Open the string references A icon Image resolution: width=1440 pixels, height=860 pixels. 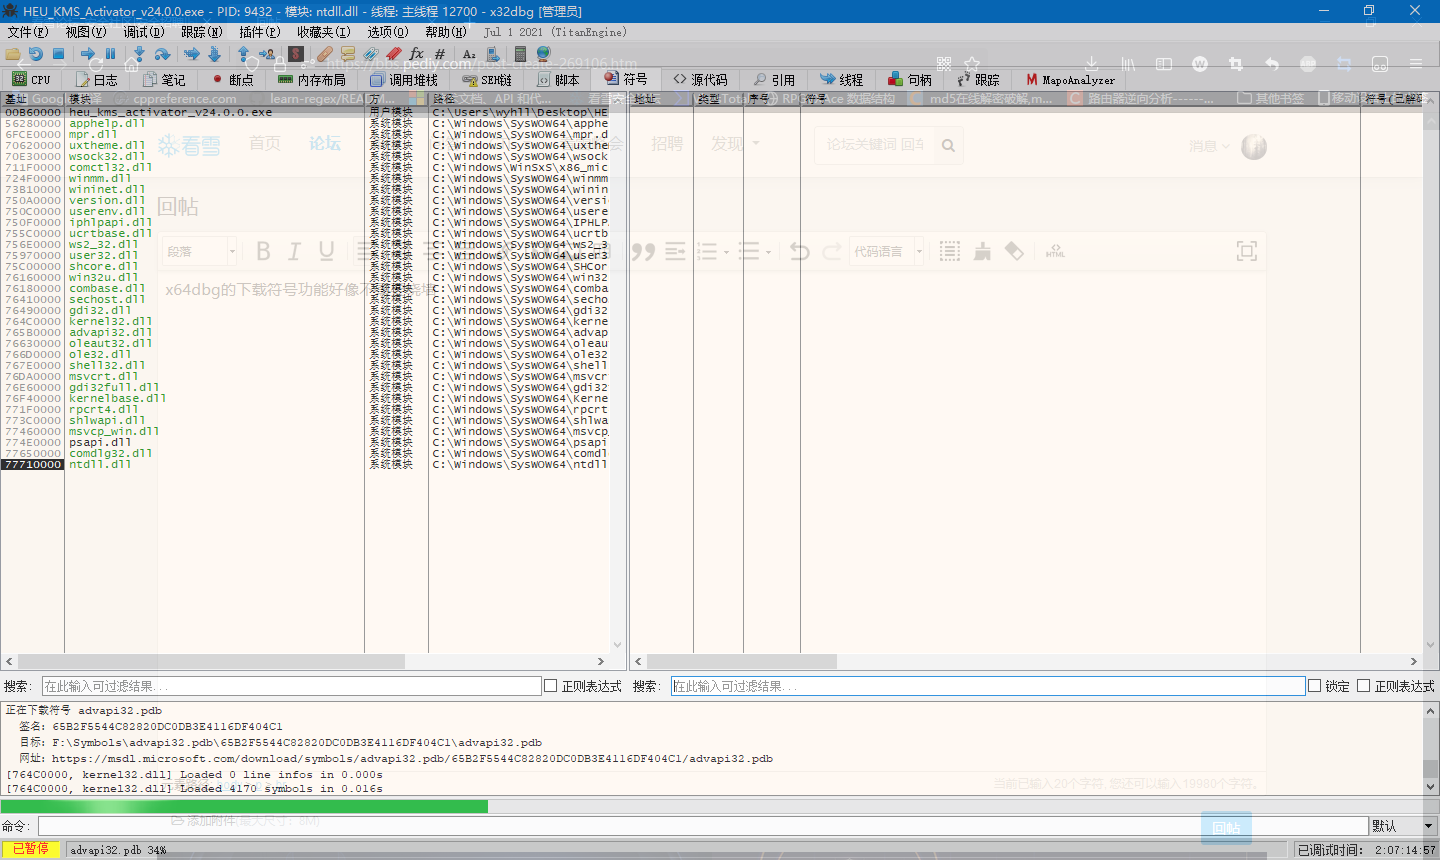469,54
